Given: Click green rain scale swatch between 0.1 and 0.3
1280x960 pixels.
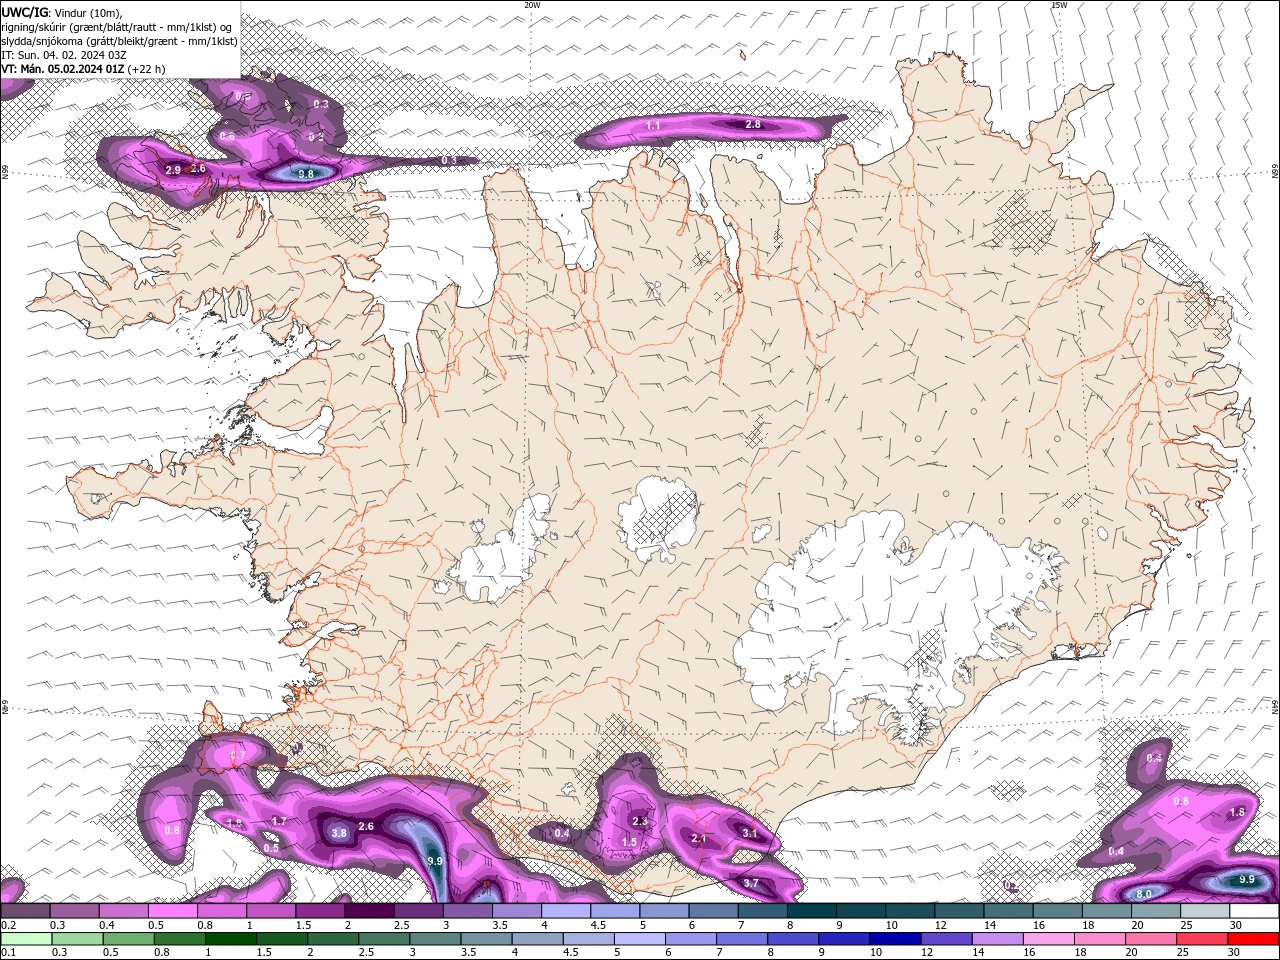Looking at the screenshot, I should coord(24,938).
